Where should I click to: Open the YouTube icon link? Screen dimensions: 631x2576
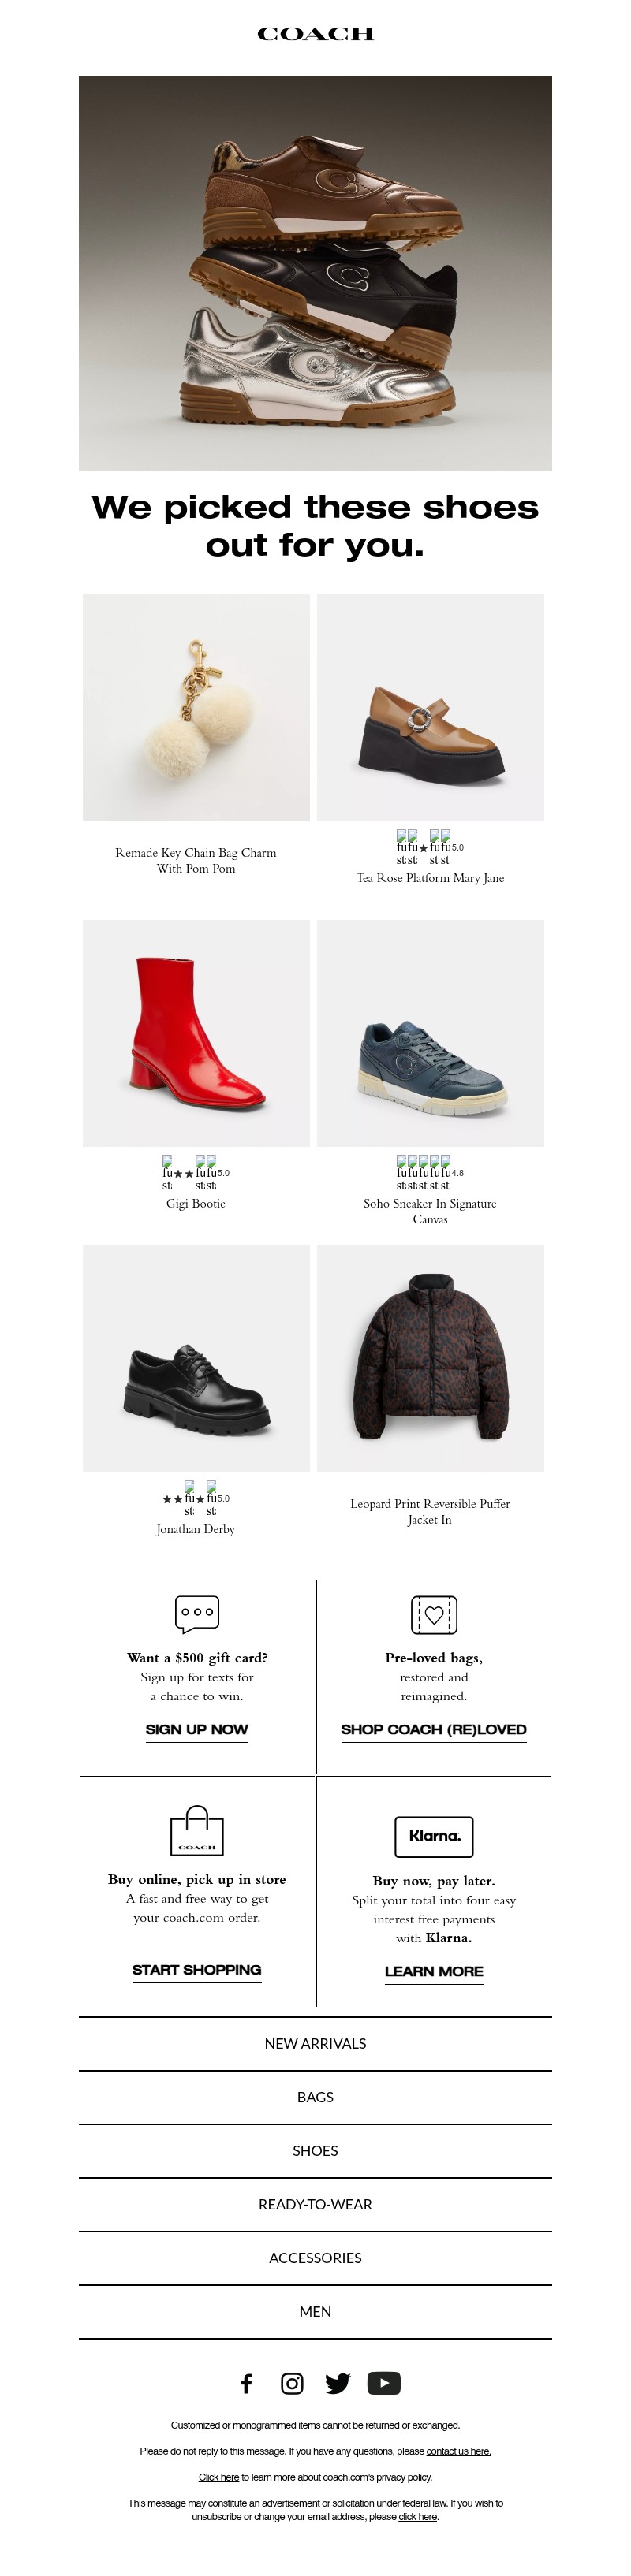pos(384,2383)
